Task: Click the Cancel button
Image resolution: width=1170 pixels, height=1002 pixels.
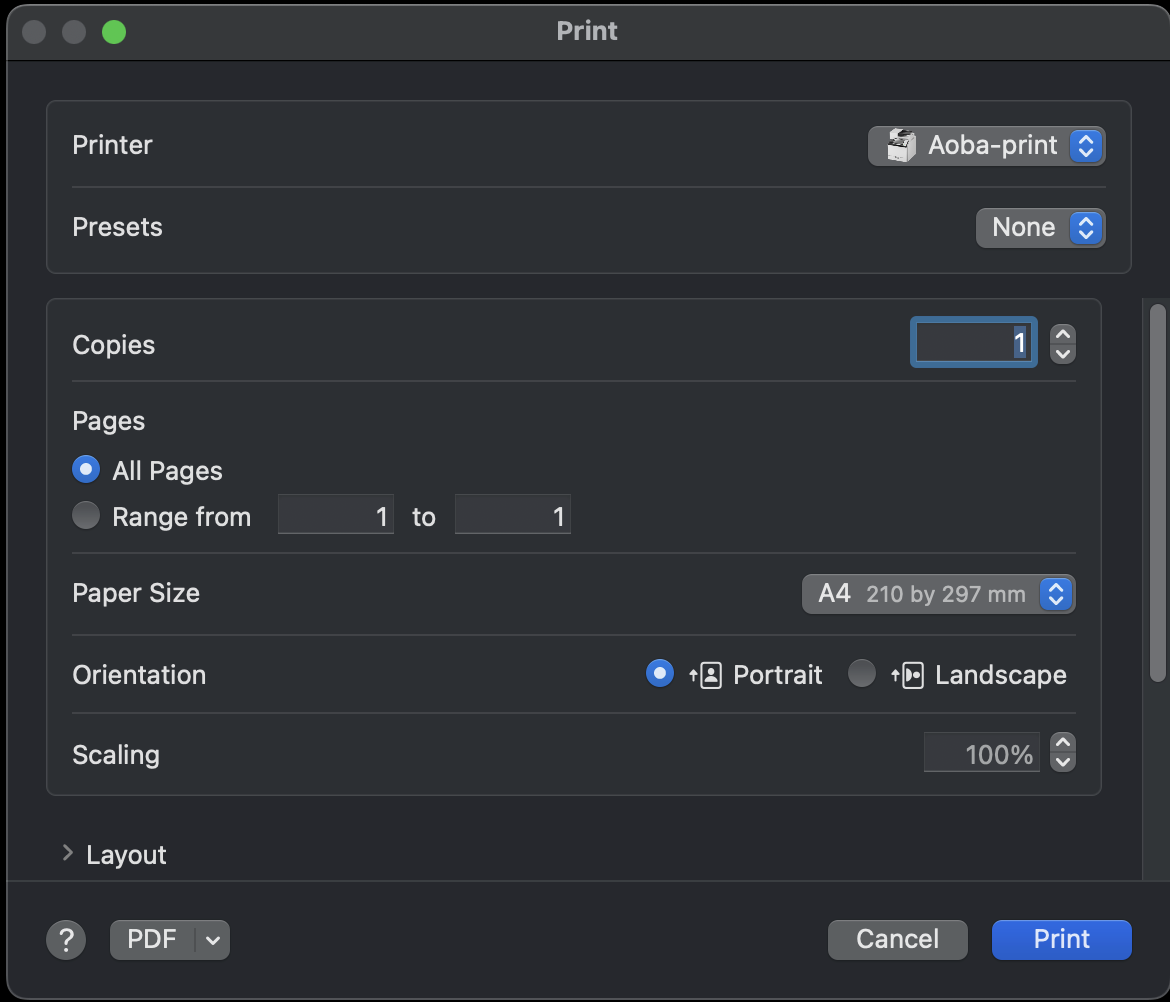Action: 897,940
